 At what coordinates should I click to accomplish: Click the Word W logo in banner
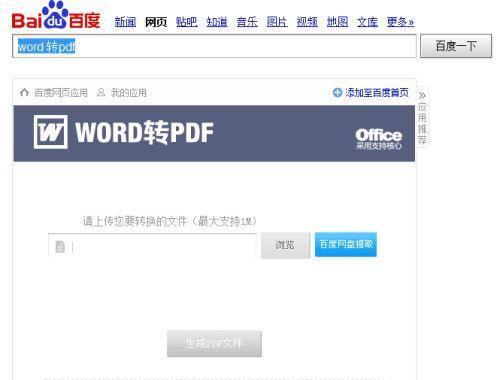click(x=51, y=132)
